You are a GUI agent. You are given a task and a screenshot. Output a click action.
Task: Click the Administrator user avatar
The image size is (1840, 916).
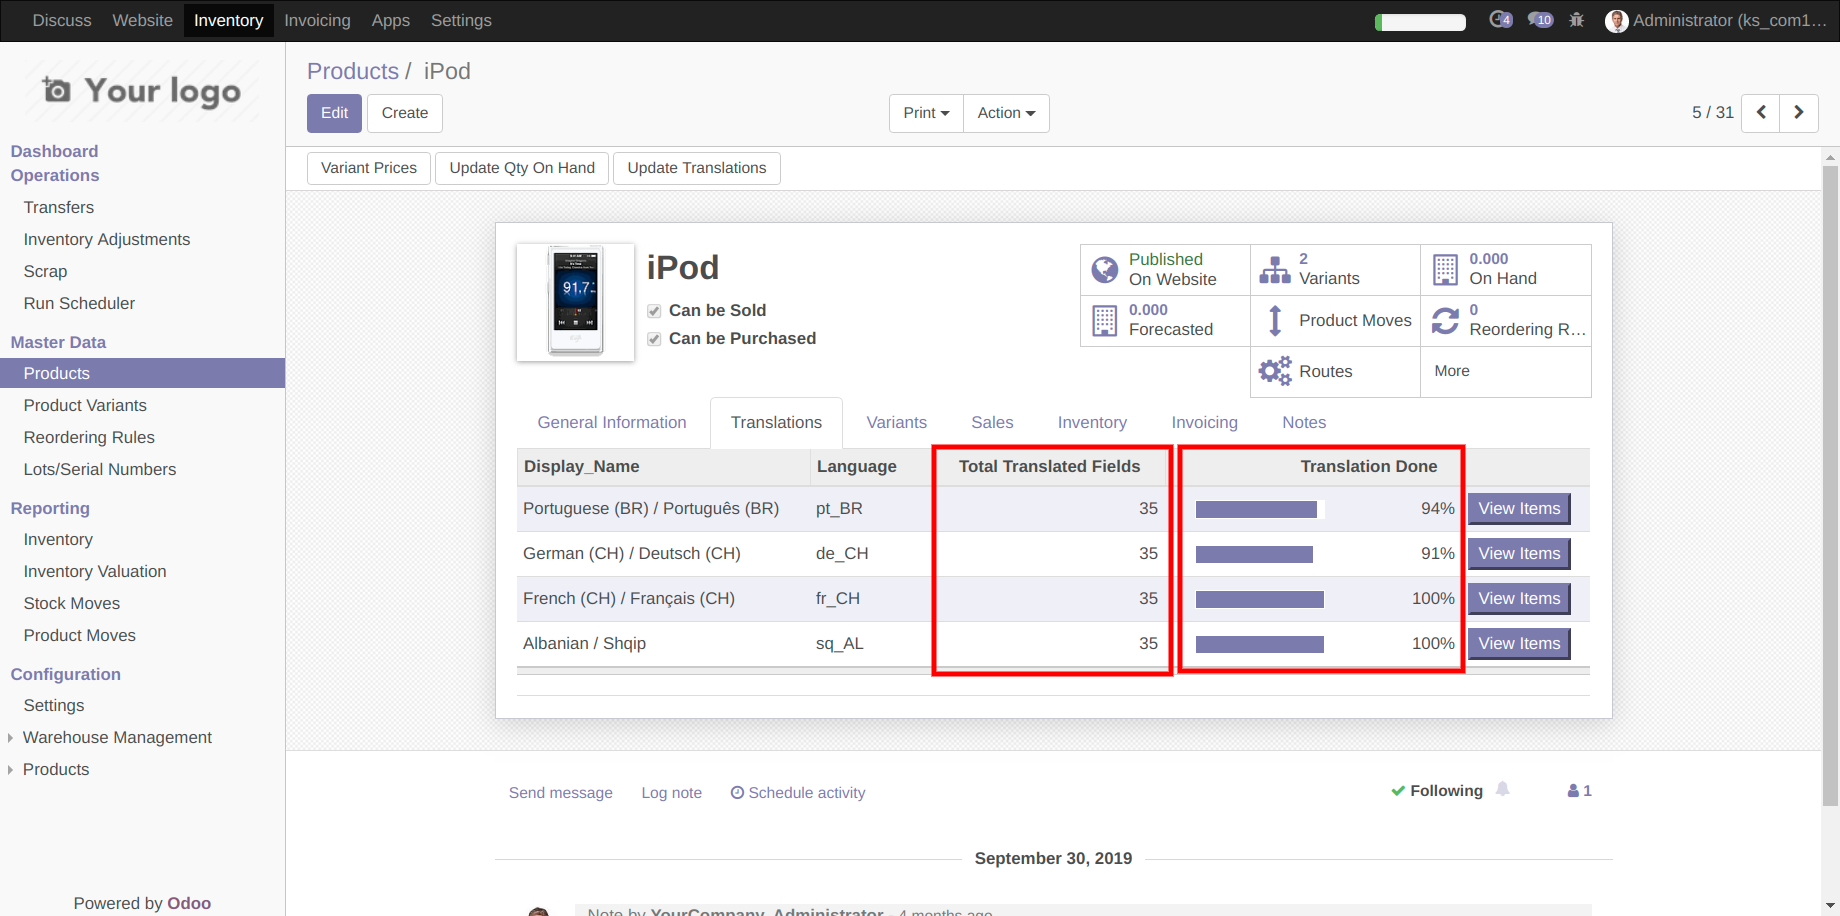(x=1616, y=21)
